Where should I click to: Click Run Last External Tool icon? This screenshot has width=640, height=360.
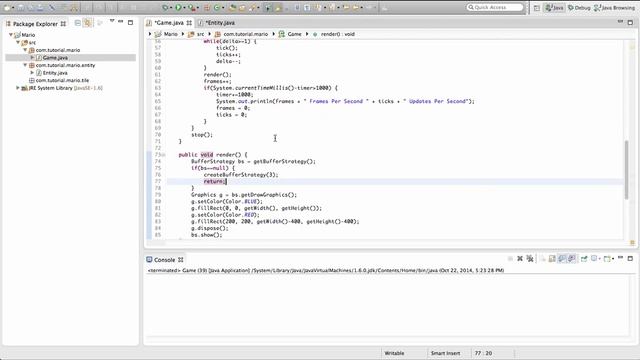point(191,7)
